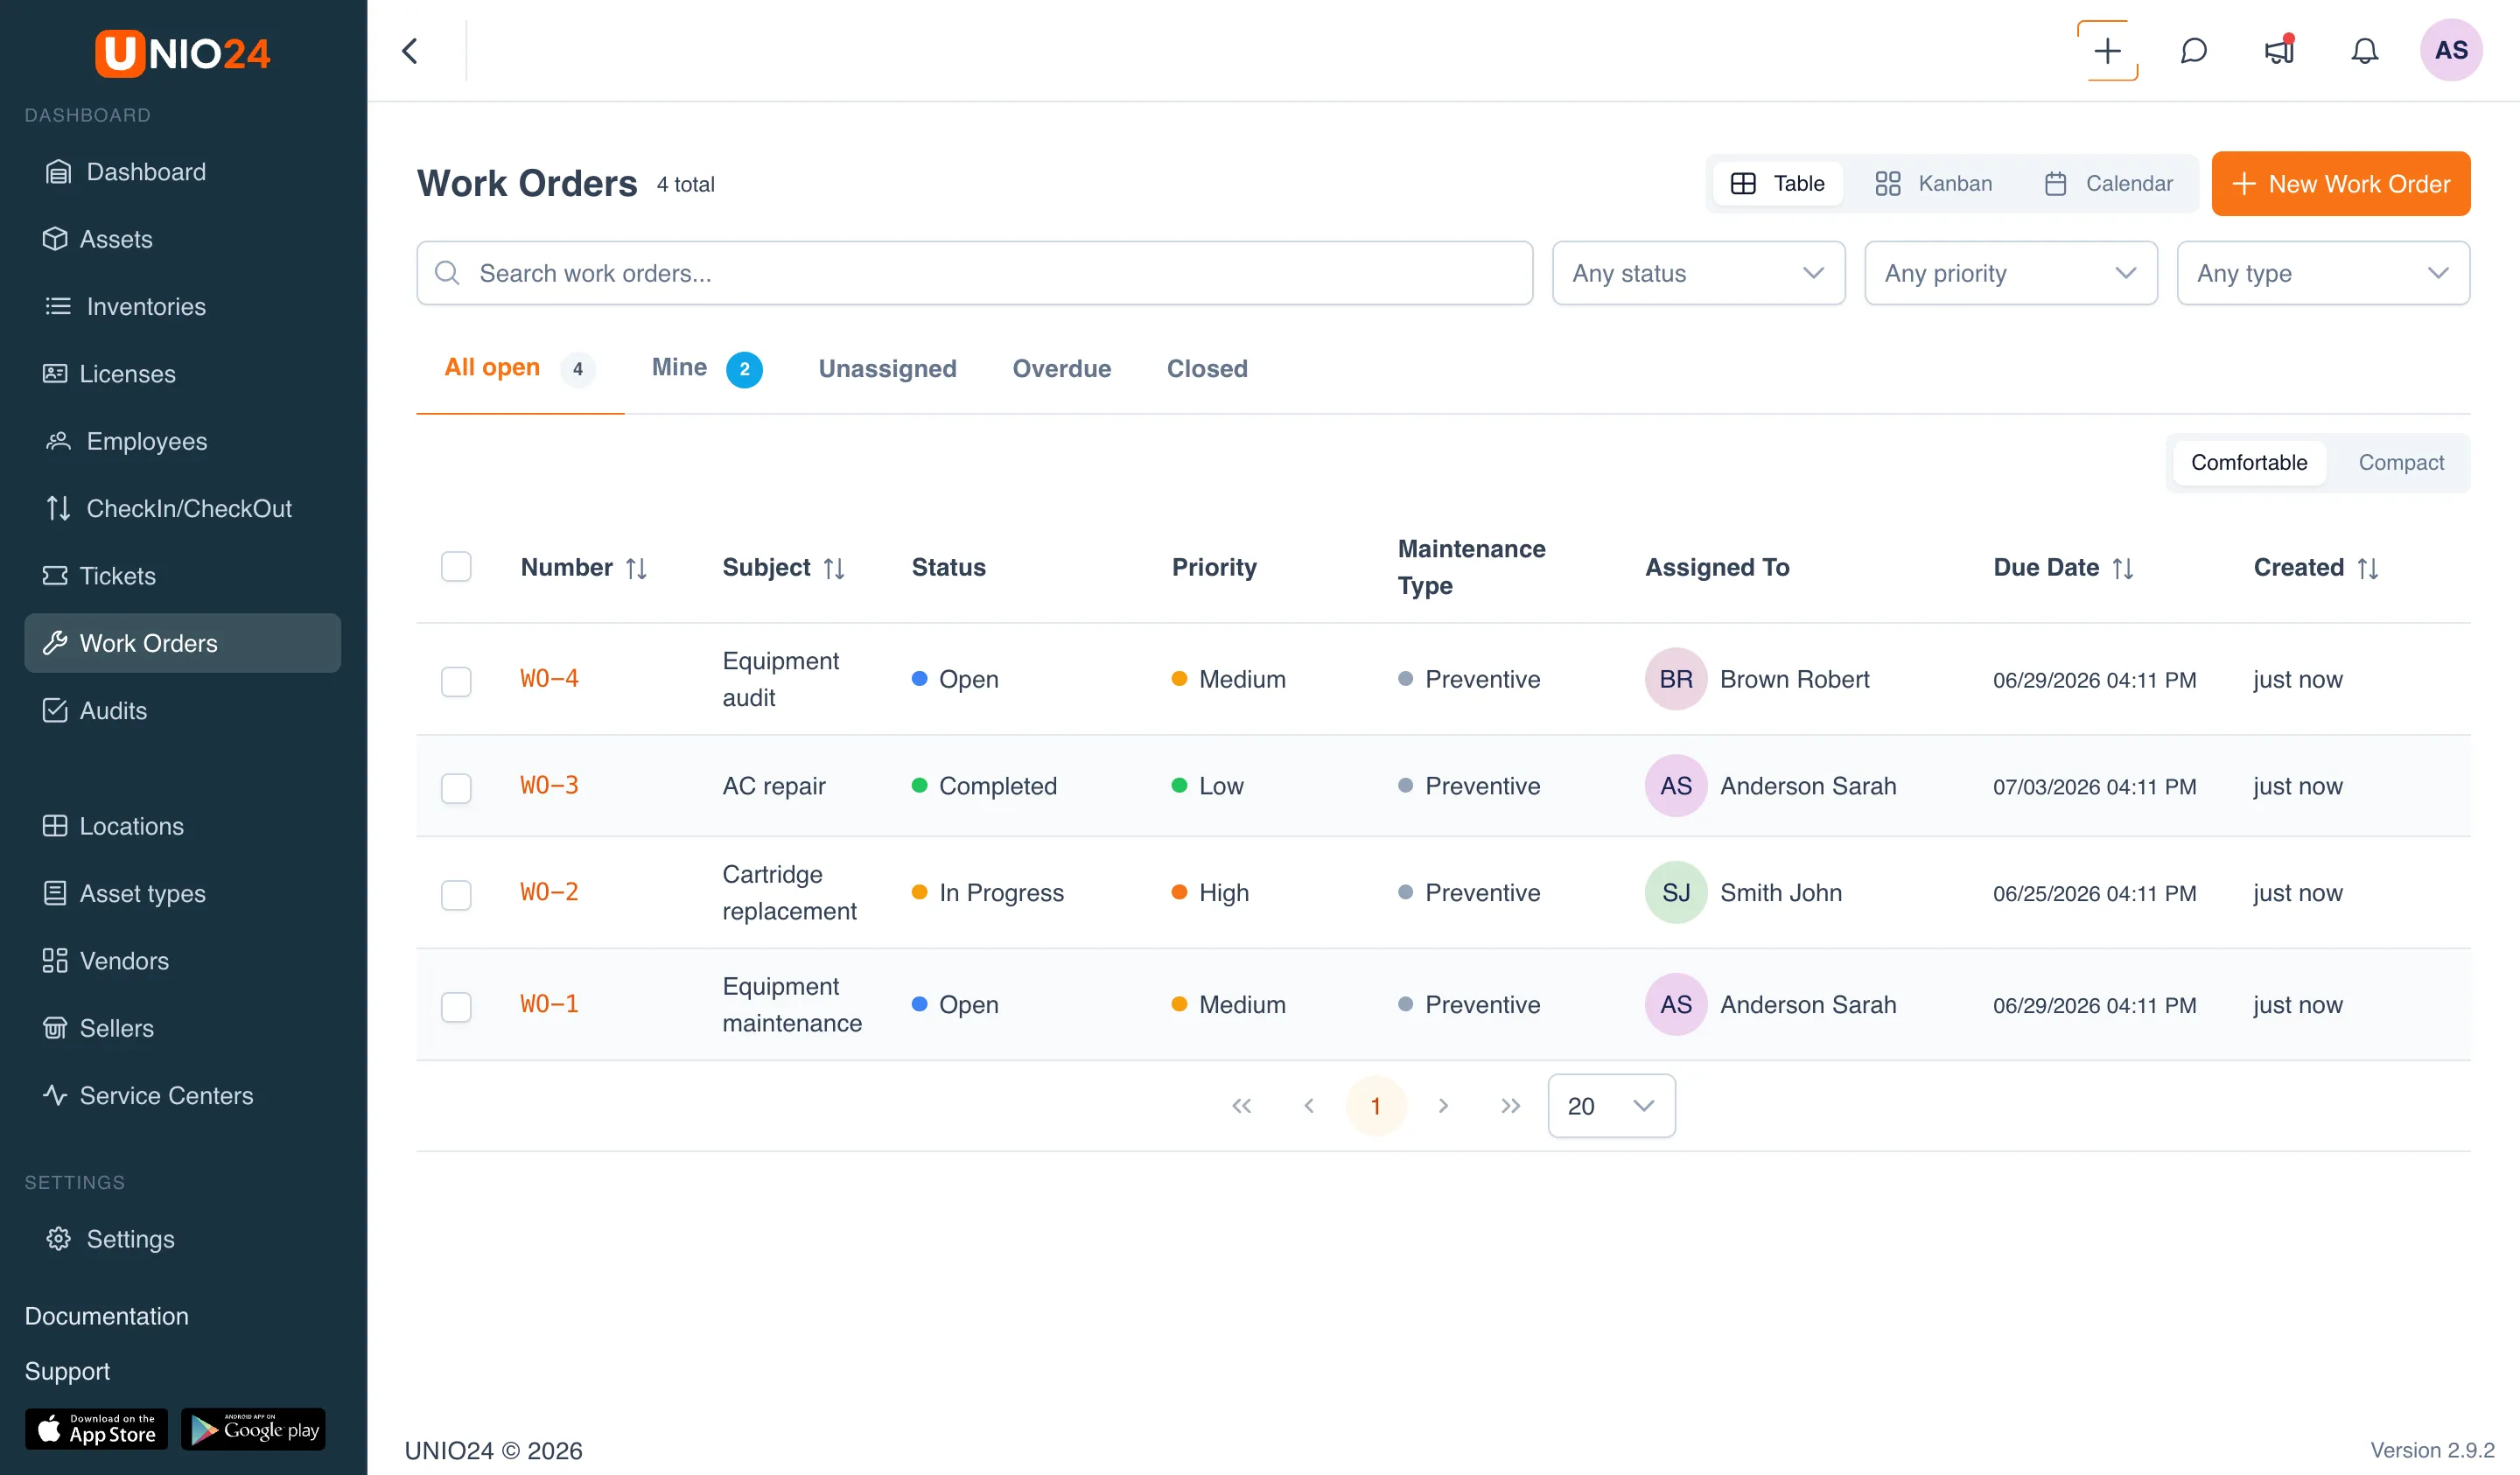Open work order WO-1 link
Screen dimensions: 2520x1475
click(549, 1004)
